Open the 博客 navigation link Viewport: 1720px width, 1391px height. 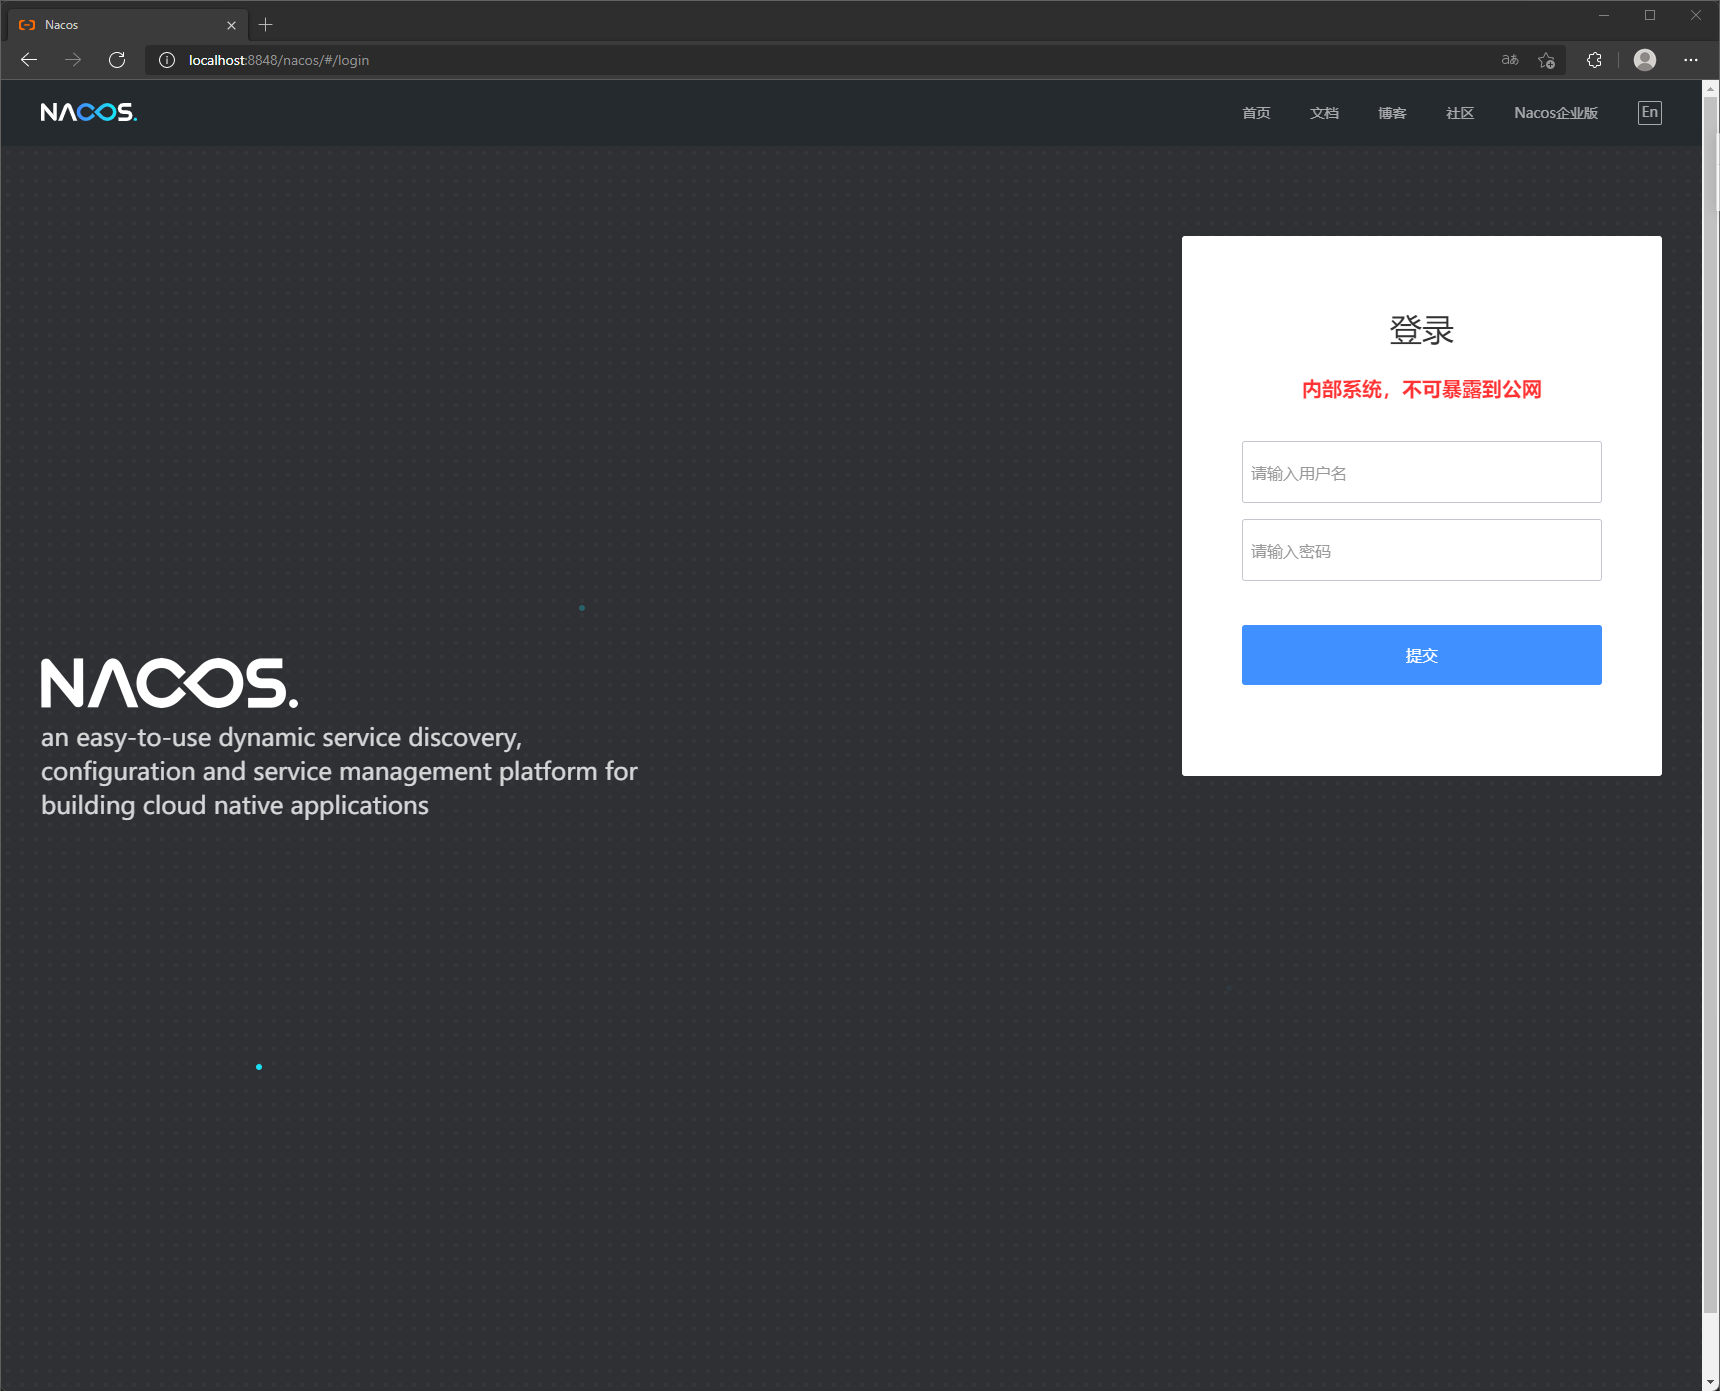pos(1392,113)
